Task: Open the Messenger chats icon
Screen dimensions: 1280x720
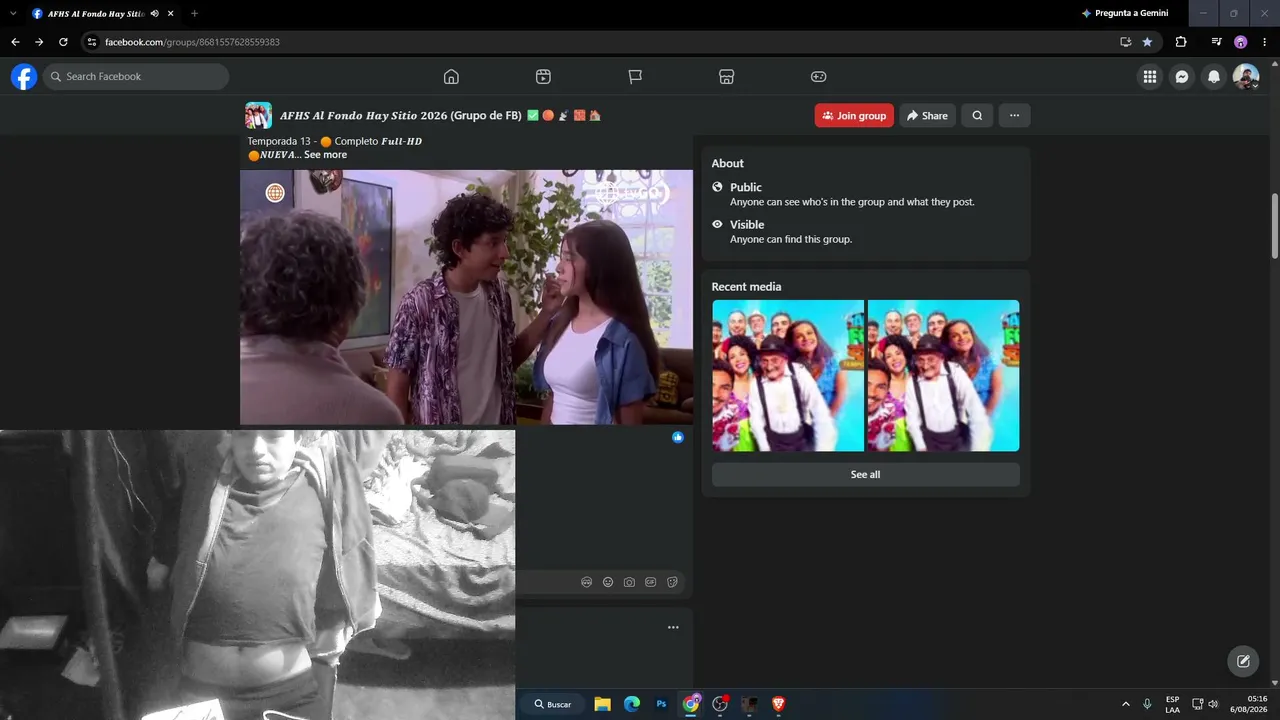Action: (1182, 77)
